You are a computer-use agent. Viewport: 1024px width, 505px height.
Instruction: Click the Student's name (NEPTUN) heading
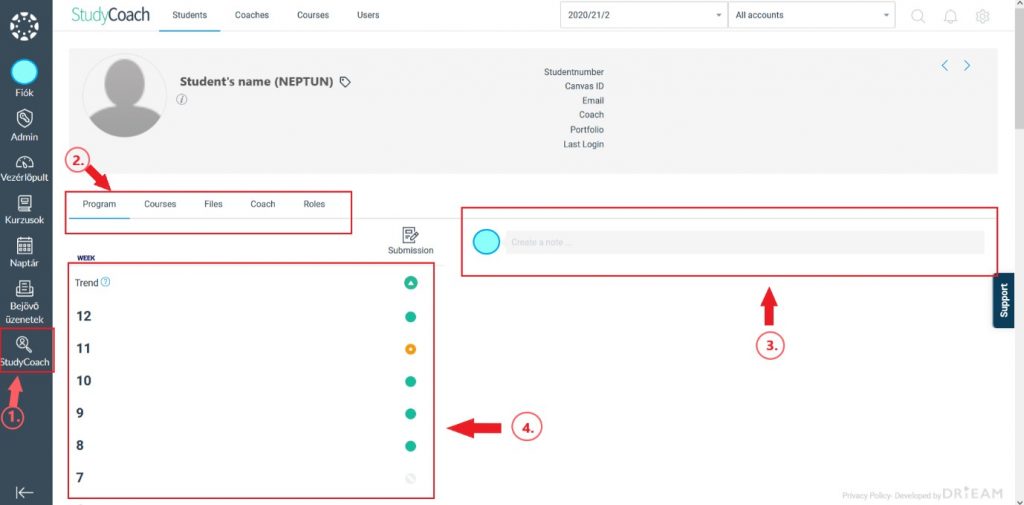click(257, 82)
